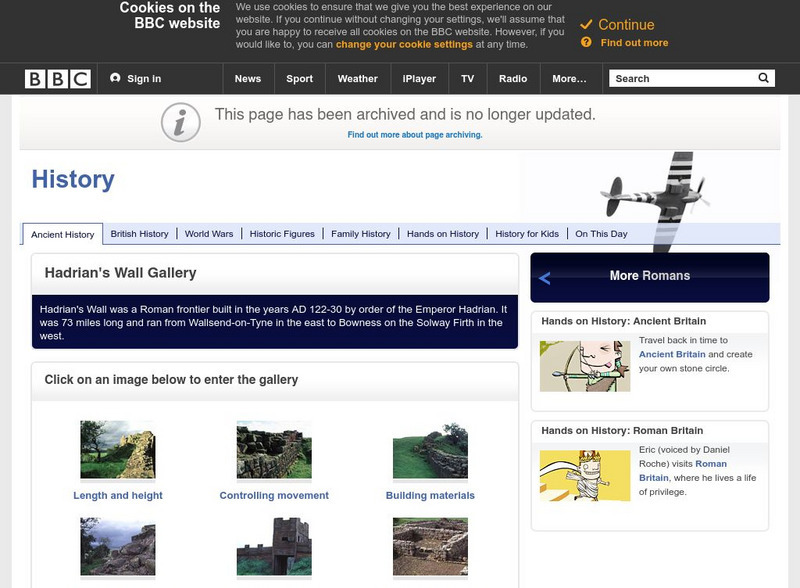
Task: Click the Ancient Britain archer cartoon image
Action: point(585,366)
